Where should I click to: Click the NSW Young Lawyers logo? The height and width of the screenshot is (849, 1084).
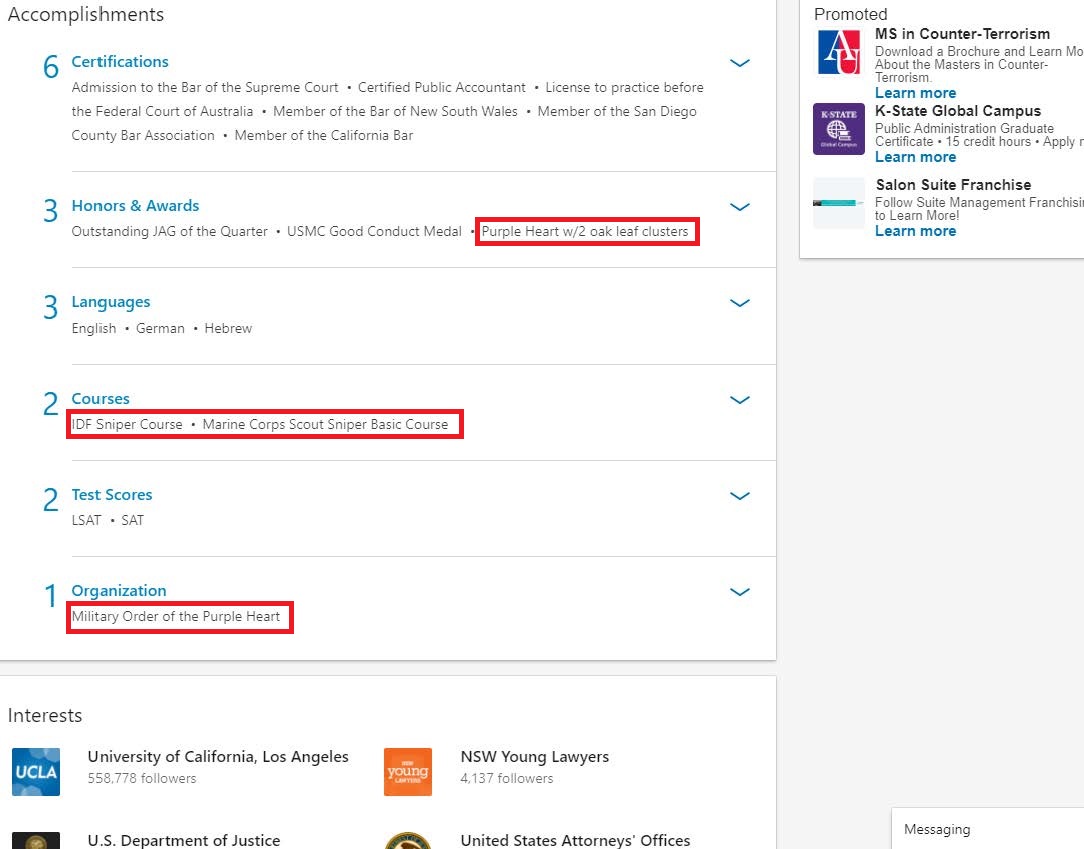(408, 772)
